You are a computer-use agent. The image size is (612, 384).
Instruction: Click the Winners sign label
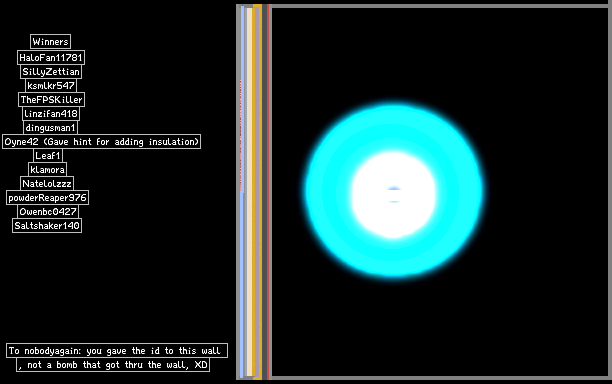tap(50, 42)
